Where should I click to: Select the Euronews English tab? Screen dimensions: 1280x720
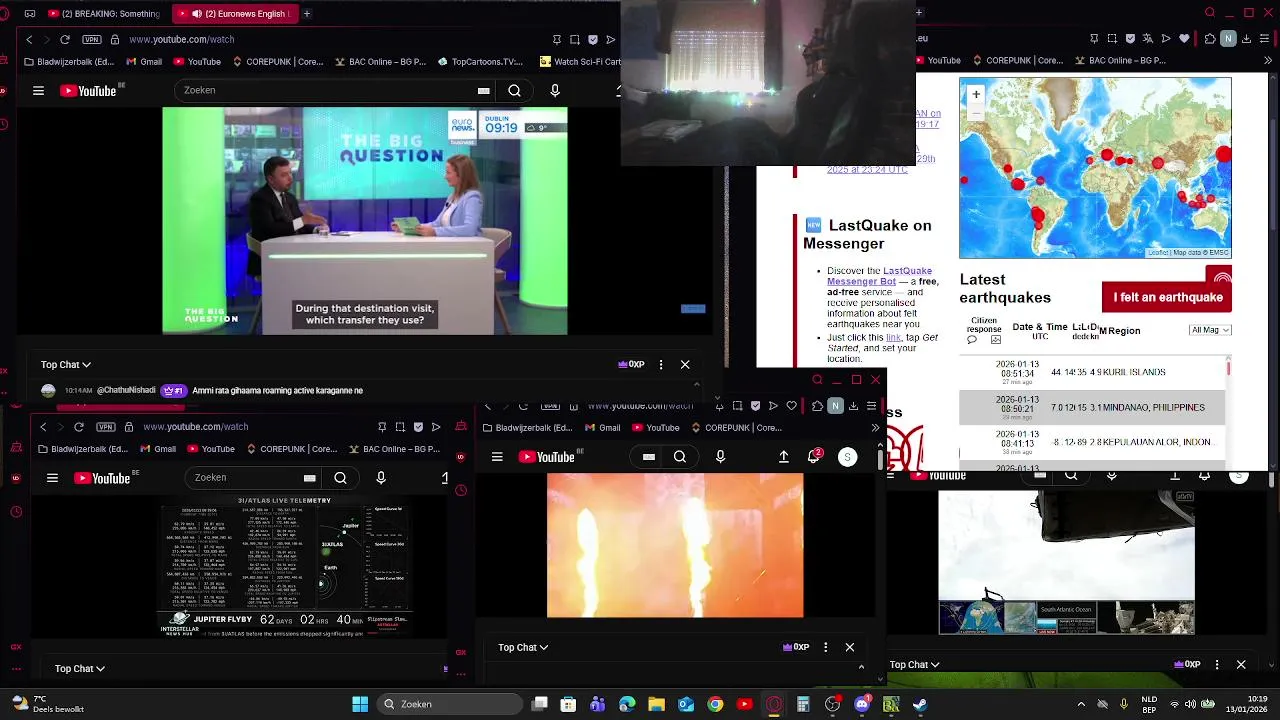(x=233, y=14)
